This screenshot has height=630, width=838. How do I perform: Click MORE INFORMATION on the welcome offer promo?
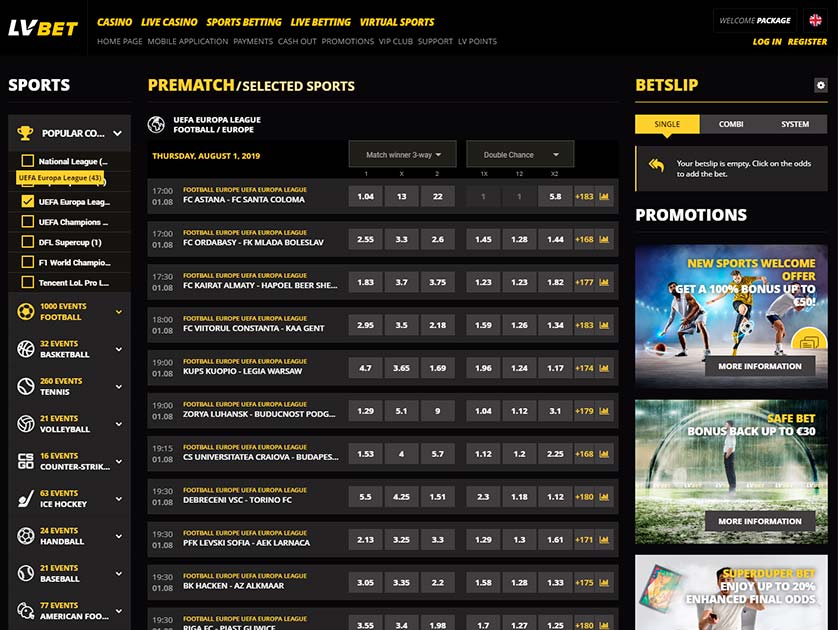pyautogui.click(x=759, y=366)
